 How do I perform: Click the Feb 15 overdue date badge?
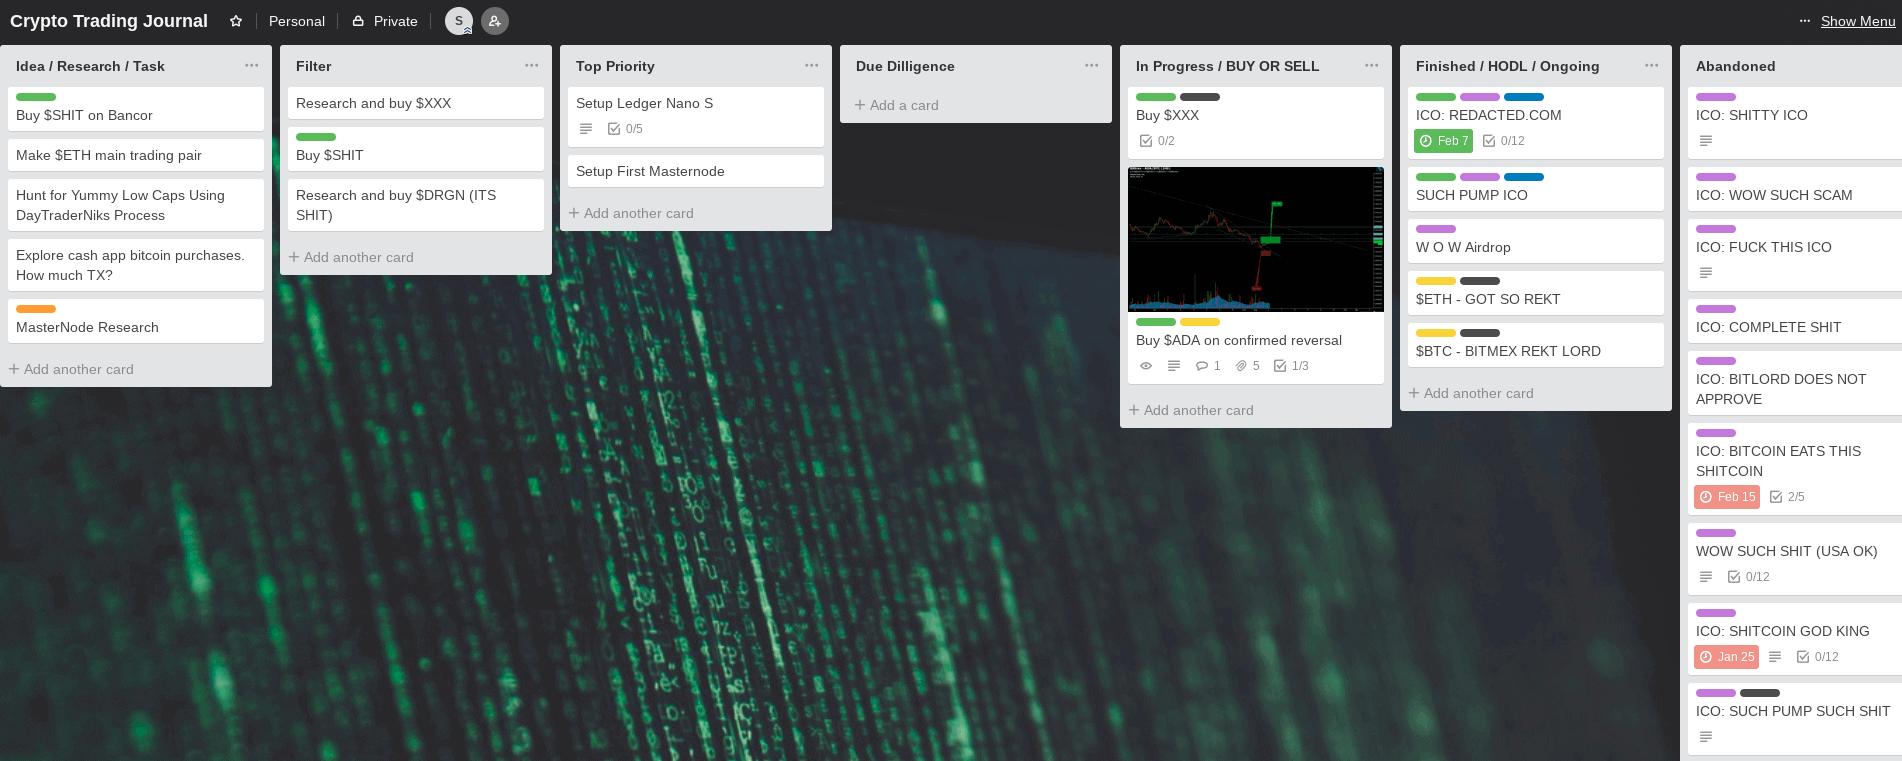pyautogui.click(x=1727, y=497)
